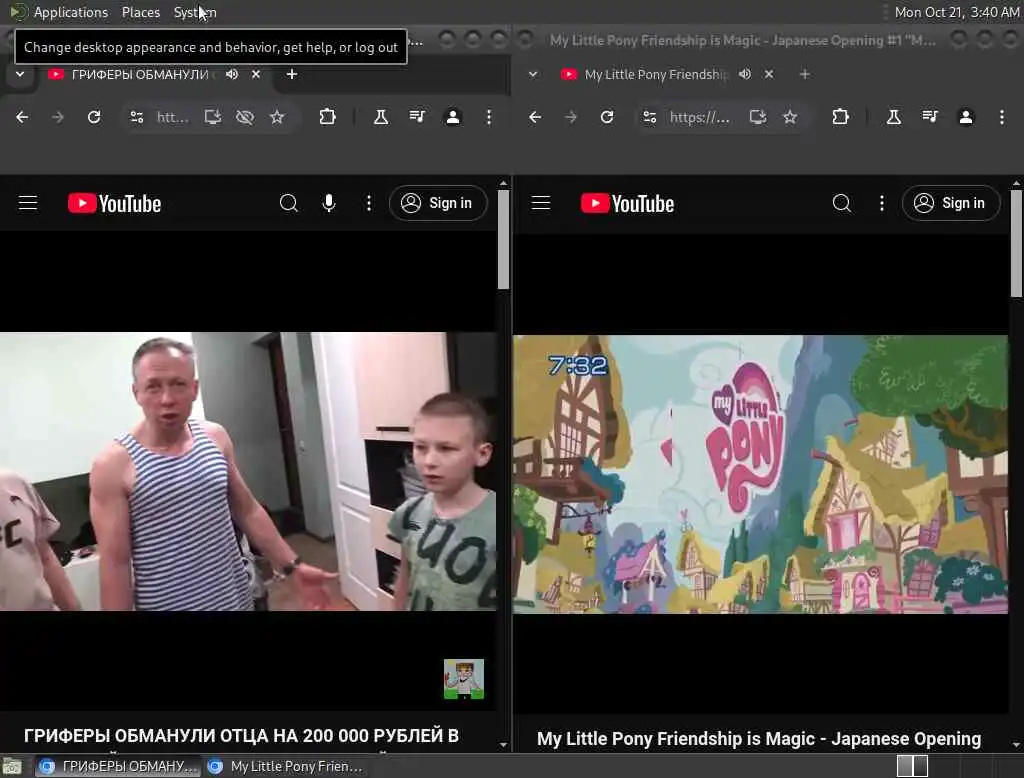Click channel watermark thumbnail on left video
Screen dimensions: 1024x778
click(464, 679)
